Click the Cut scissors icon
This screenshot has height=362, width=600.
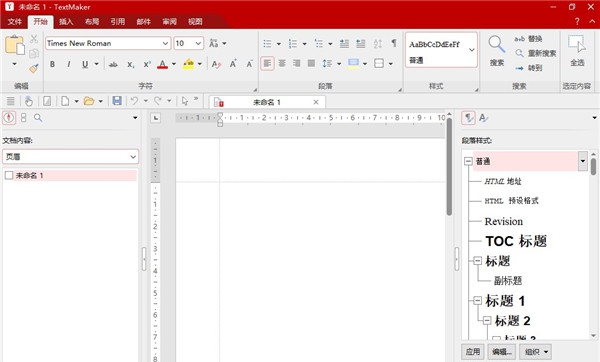[x=34, y=39]
